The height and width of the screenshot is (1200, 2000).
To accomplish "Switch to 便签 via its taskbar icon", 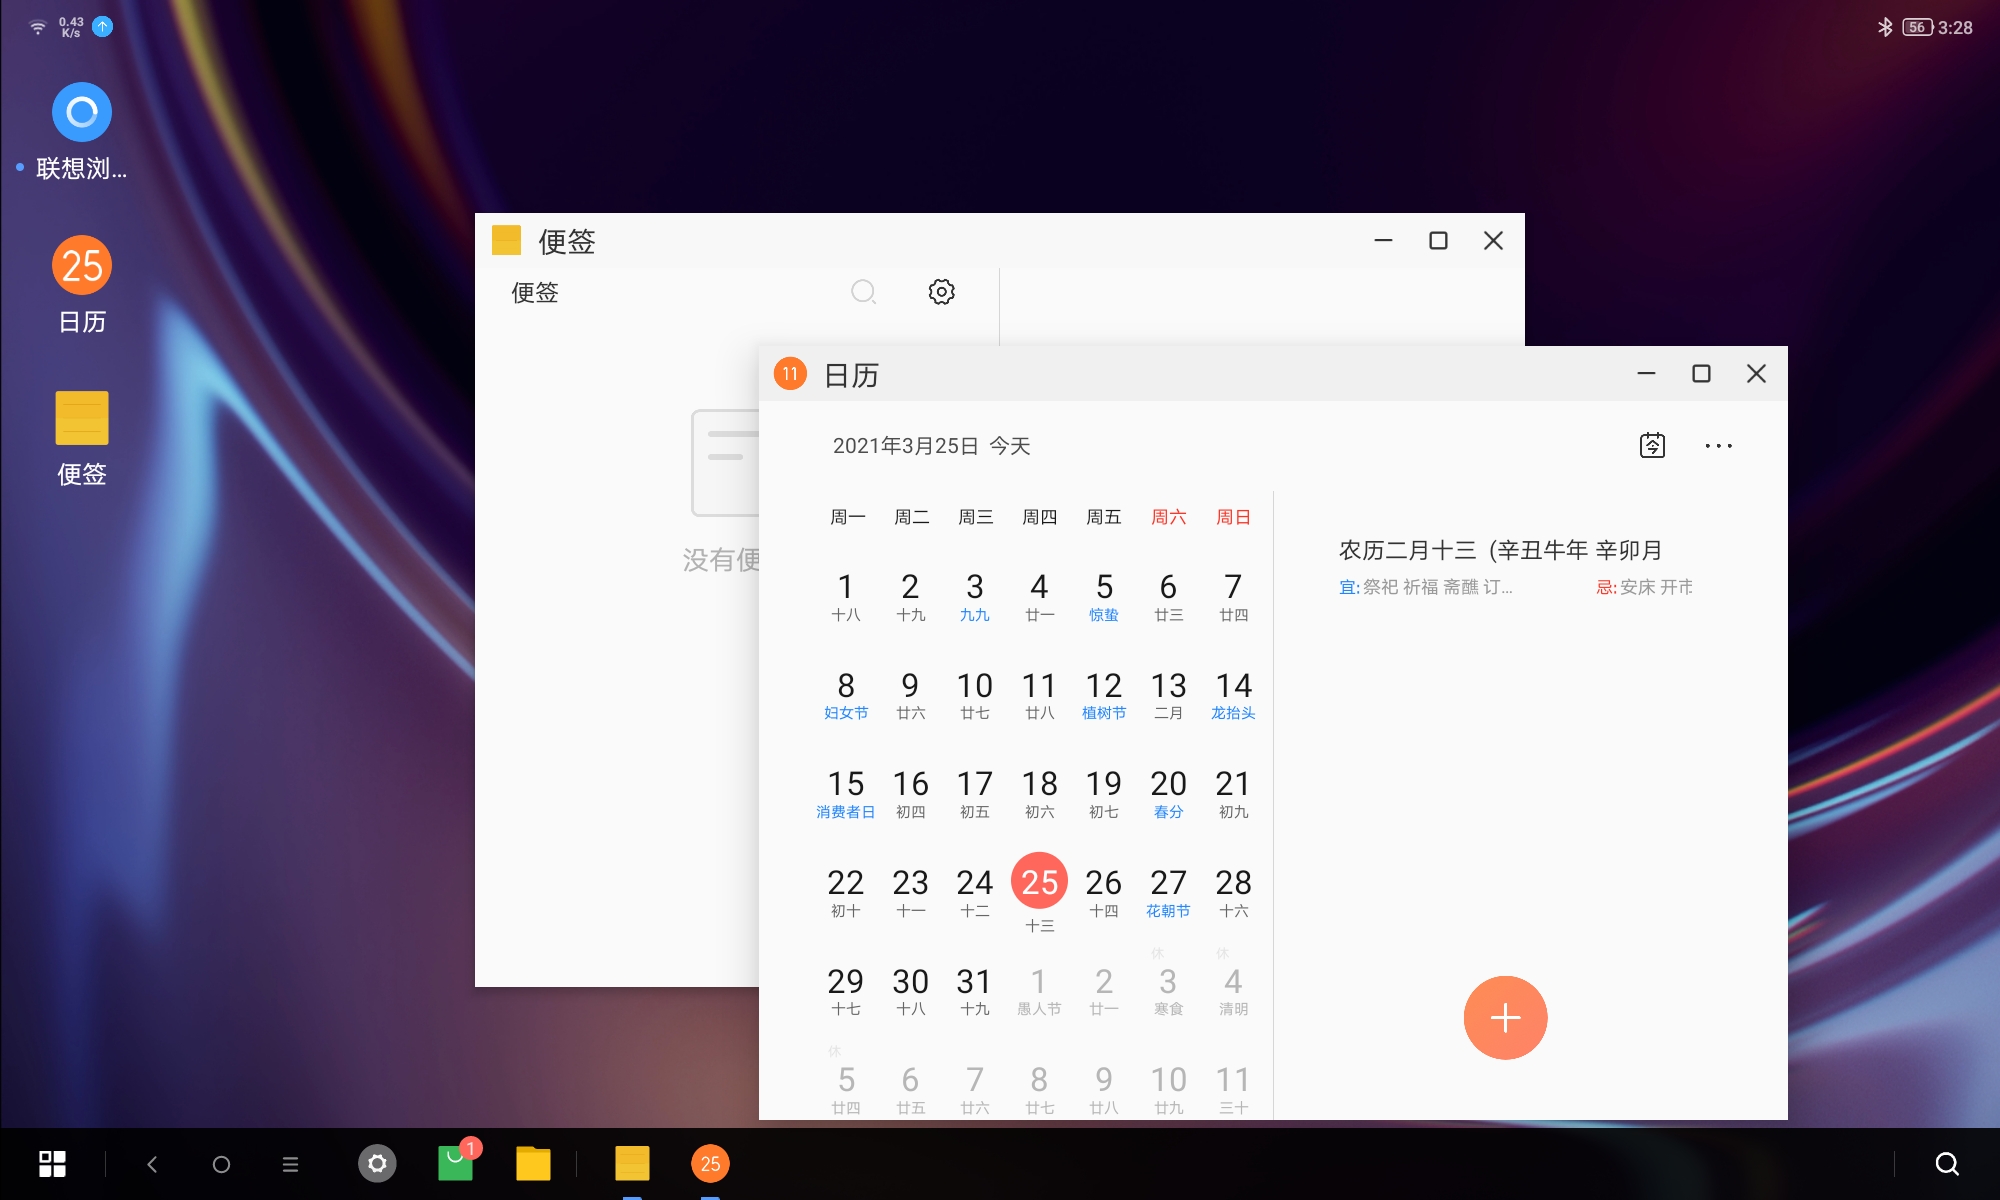I will pos(632,1164).
